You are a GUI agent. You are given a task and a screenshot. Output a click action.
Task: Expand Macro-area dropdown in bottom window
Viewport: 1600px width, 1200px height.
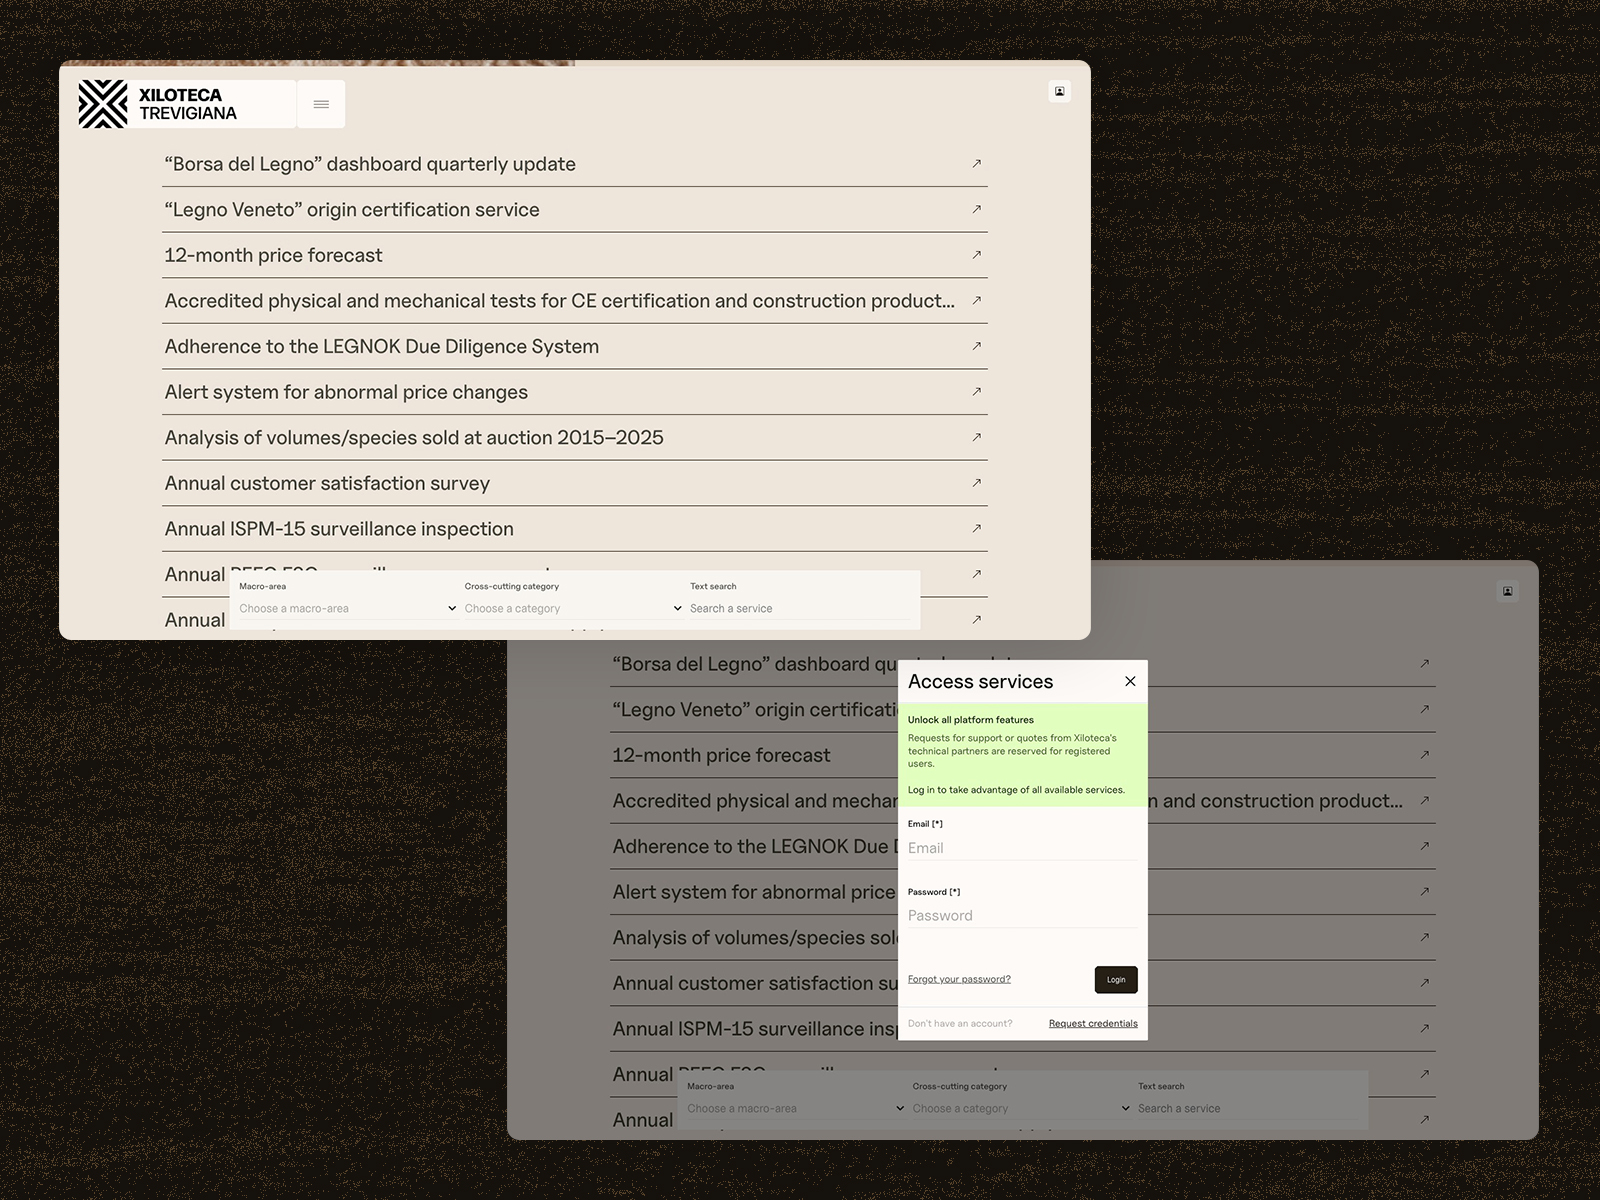coord(795,1108)
